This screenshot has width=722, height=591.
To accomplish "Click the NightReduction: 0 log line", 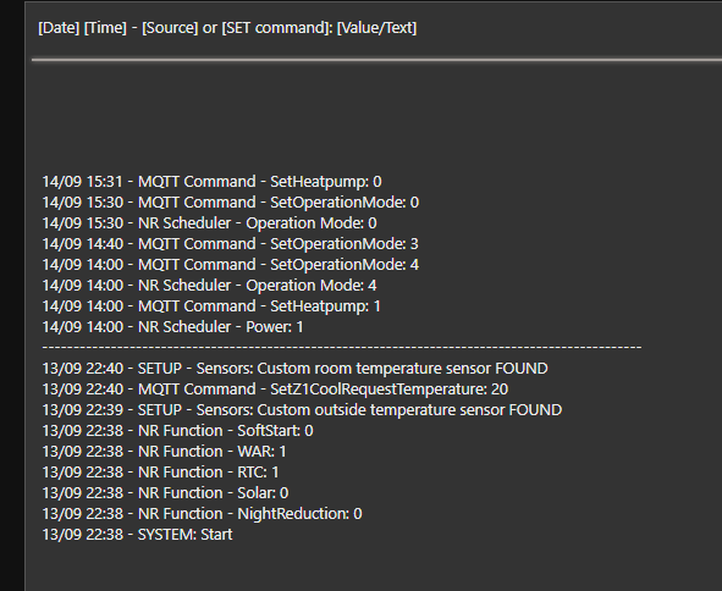I will [202, 514].
